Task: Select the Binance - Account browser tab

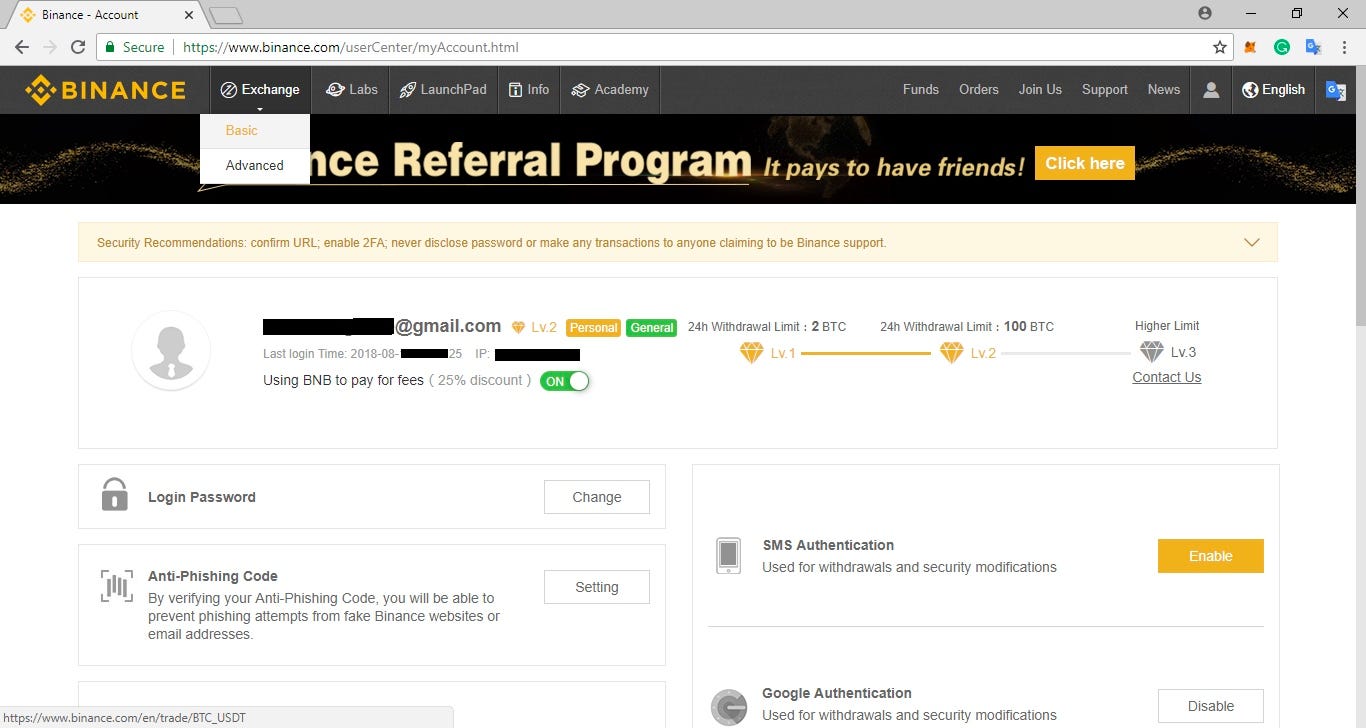Action: [105, 15]
